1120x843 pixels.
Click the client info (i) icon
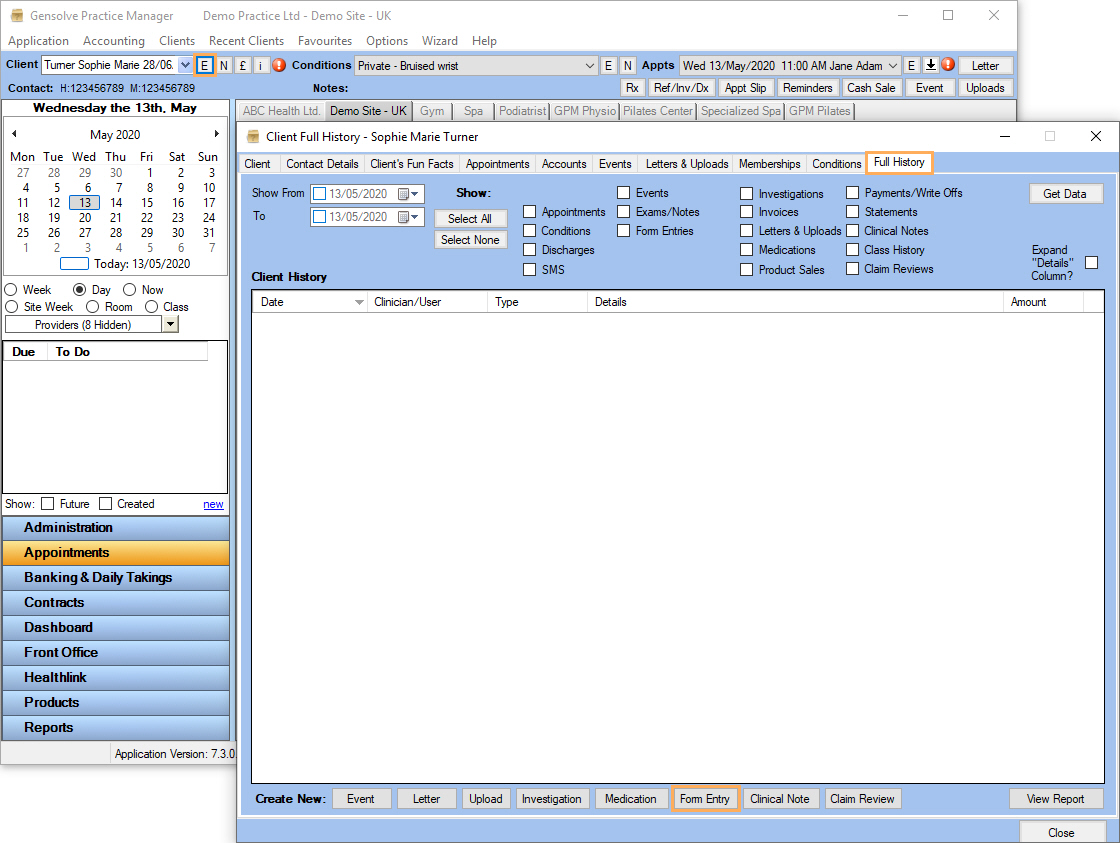pyautogui.click(x=261, y=65)
